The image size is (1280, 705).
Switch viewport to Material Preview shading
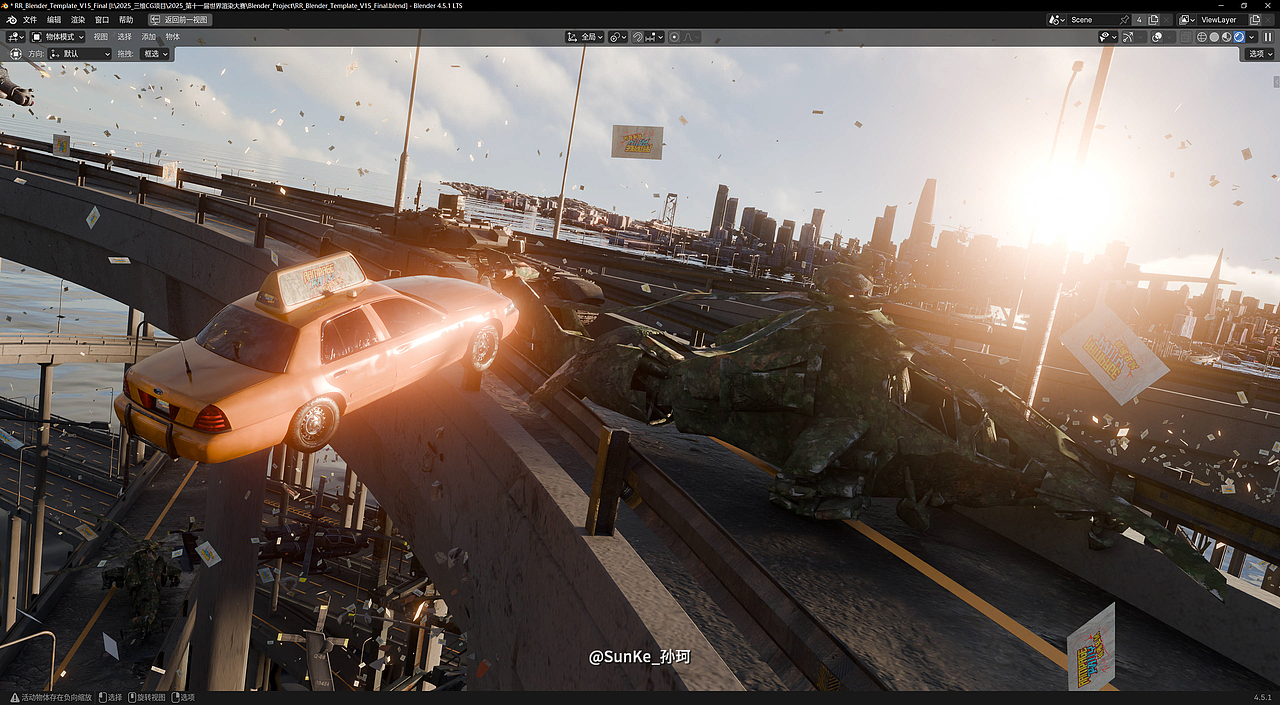pyautogui.click(x=1227, y=37)
